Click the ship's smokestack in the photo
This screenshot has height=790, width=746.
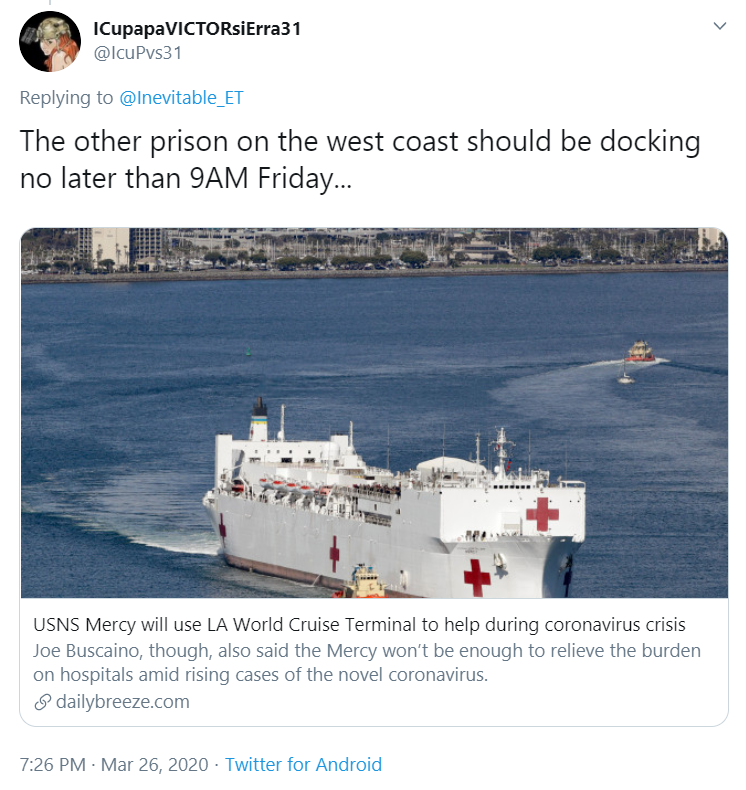(259, 419)
